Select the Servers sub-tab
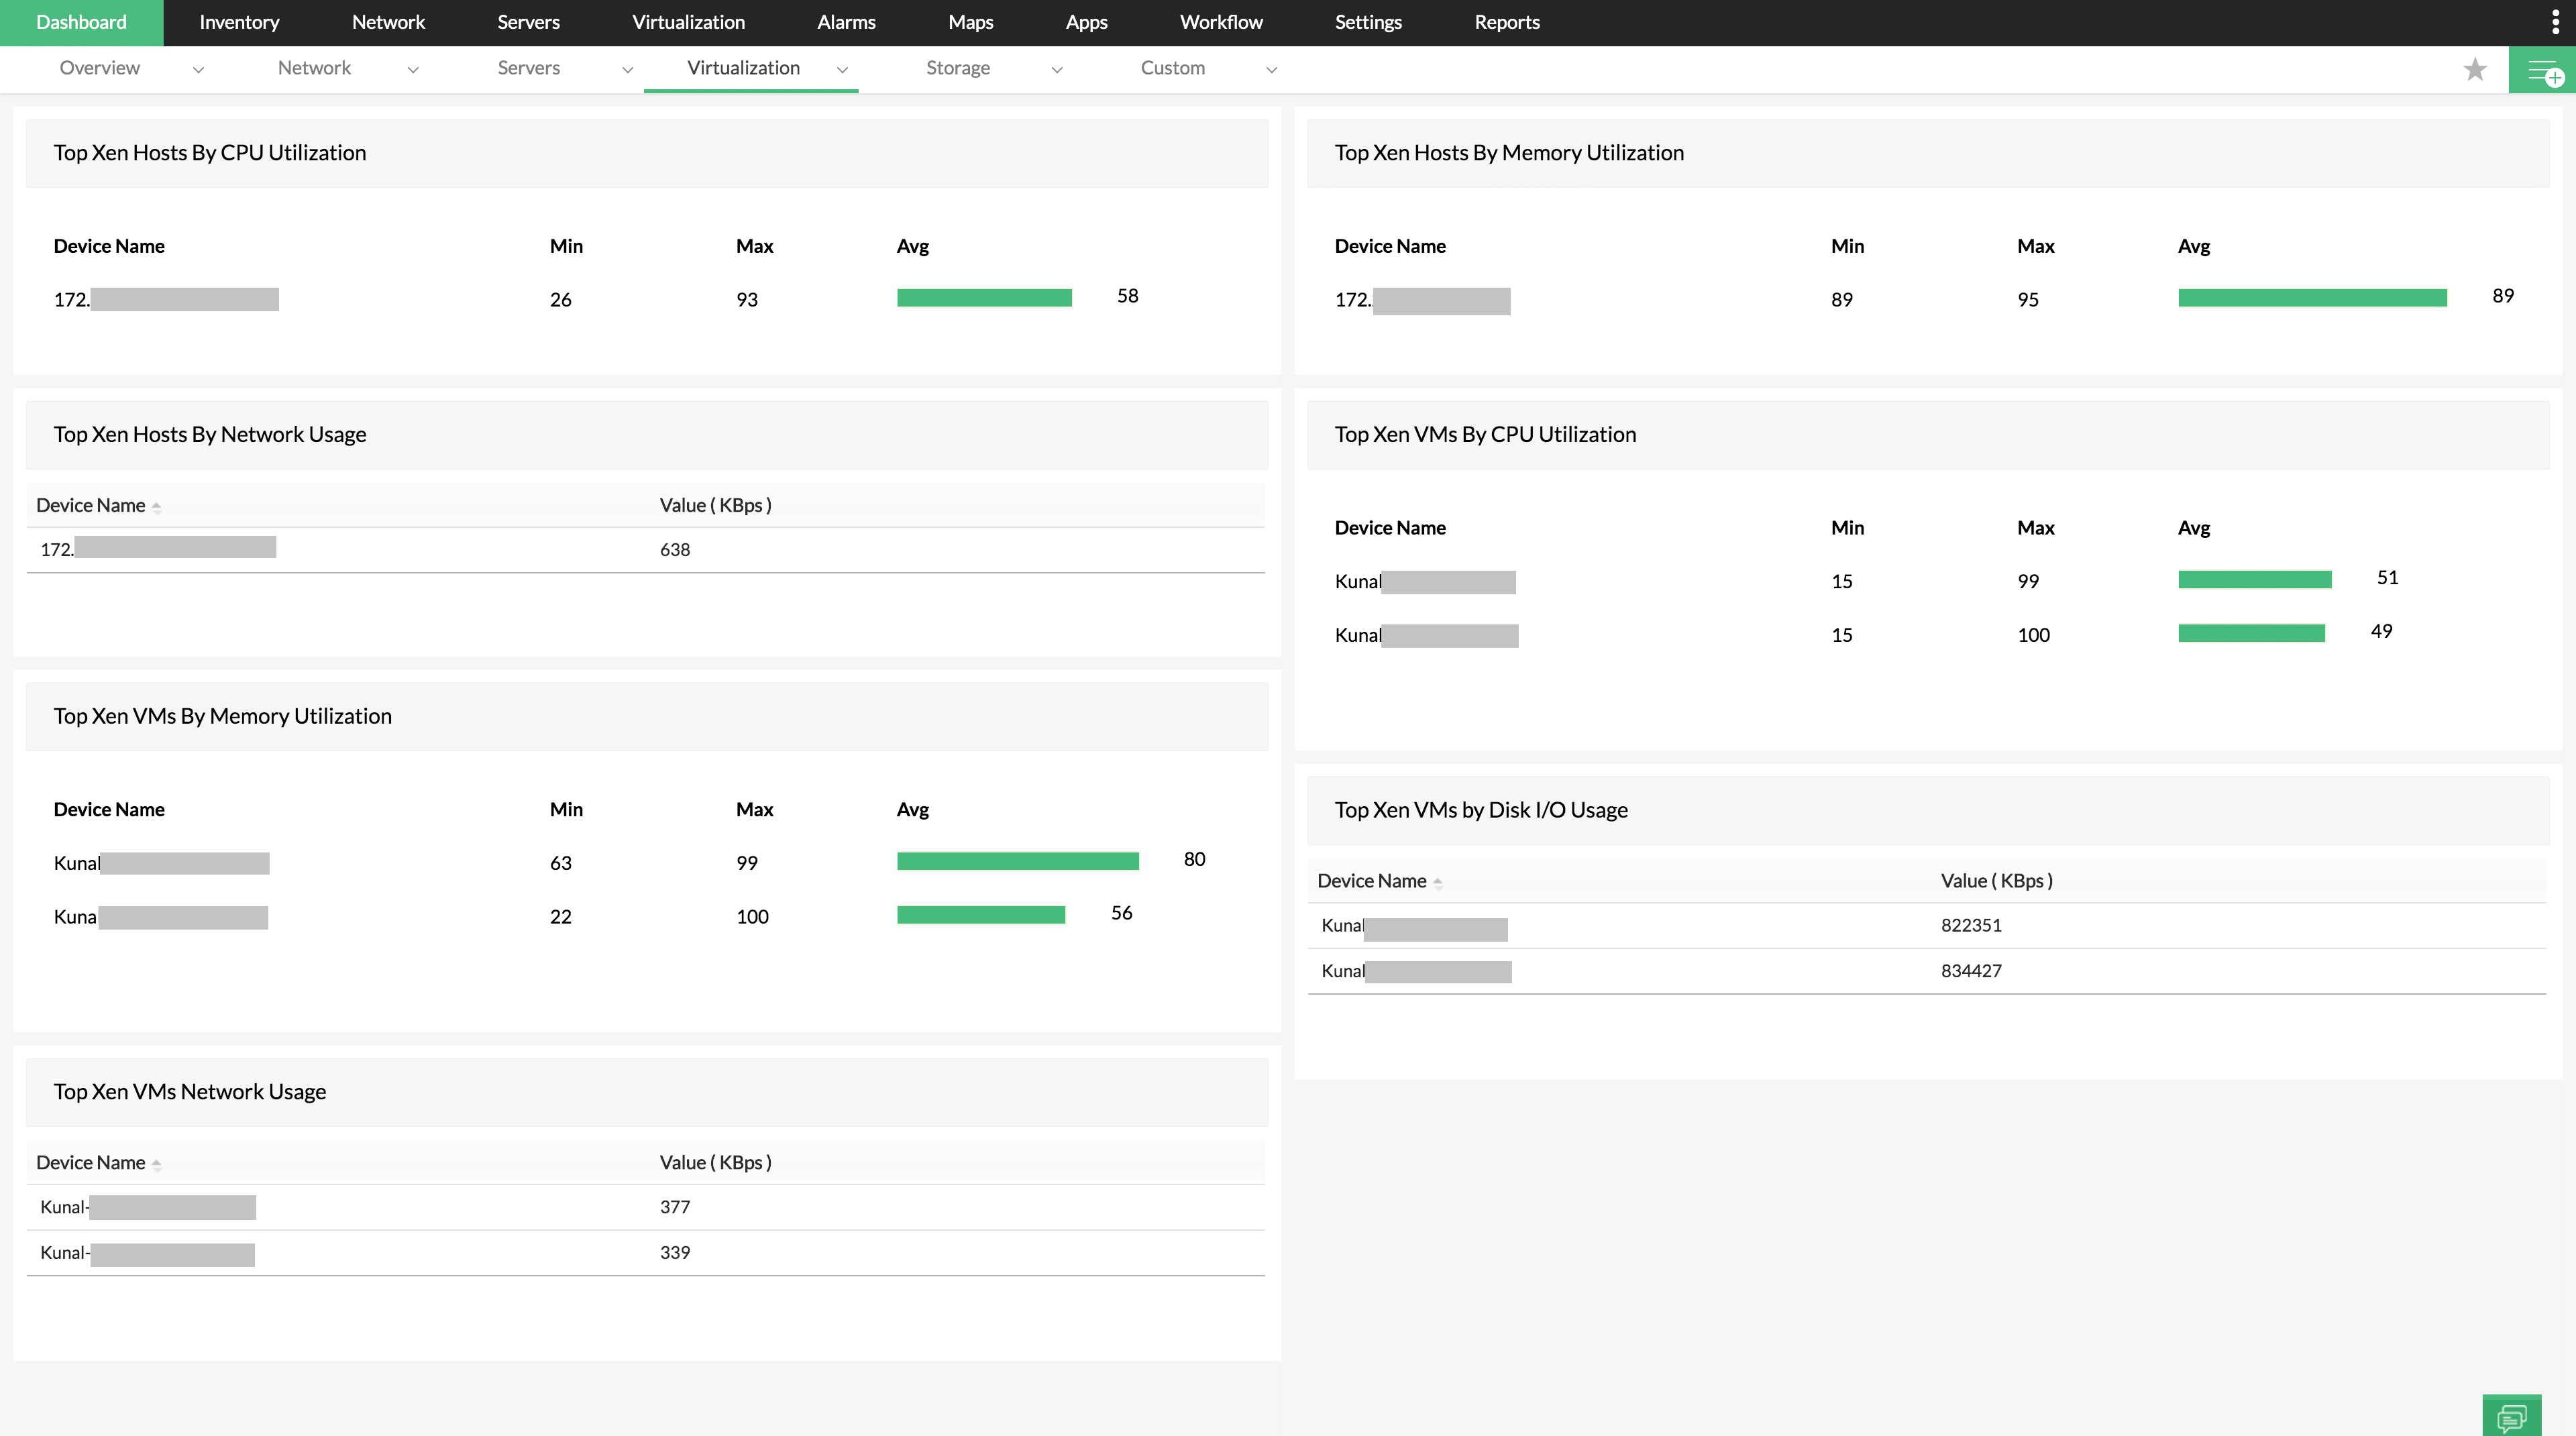The width and height of the screenshot is (2576, 1436). [528, 68]
